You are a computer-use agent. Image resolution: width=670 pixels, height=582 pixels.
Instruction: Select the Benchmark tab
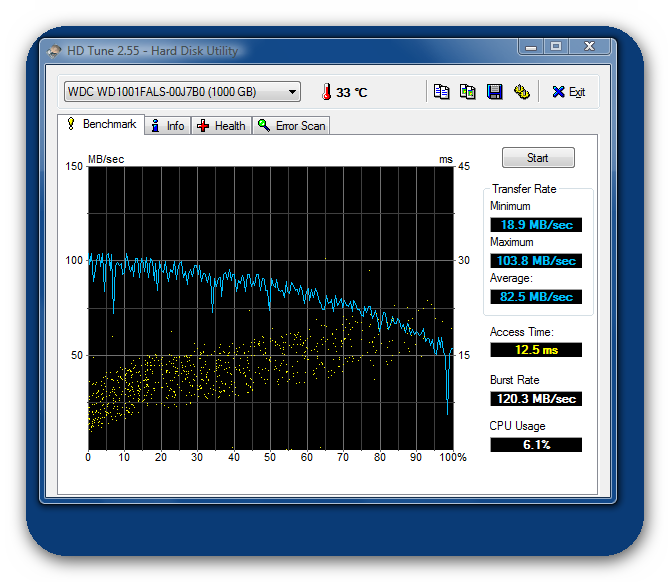(102, 124)
